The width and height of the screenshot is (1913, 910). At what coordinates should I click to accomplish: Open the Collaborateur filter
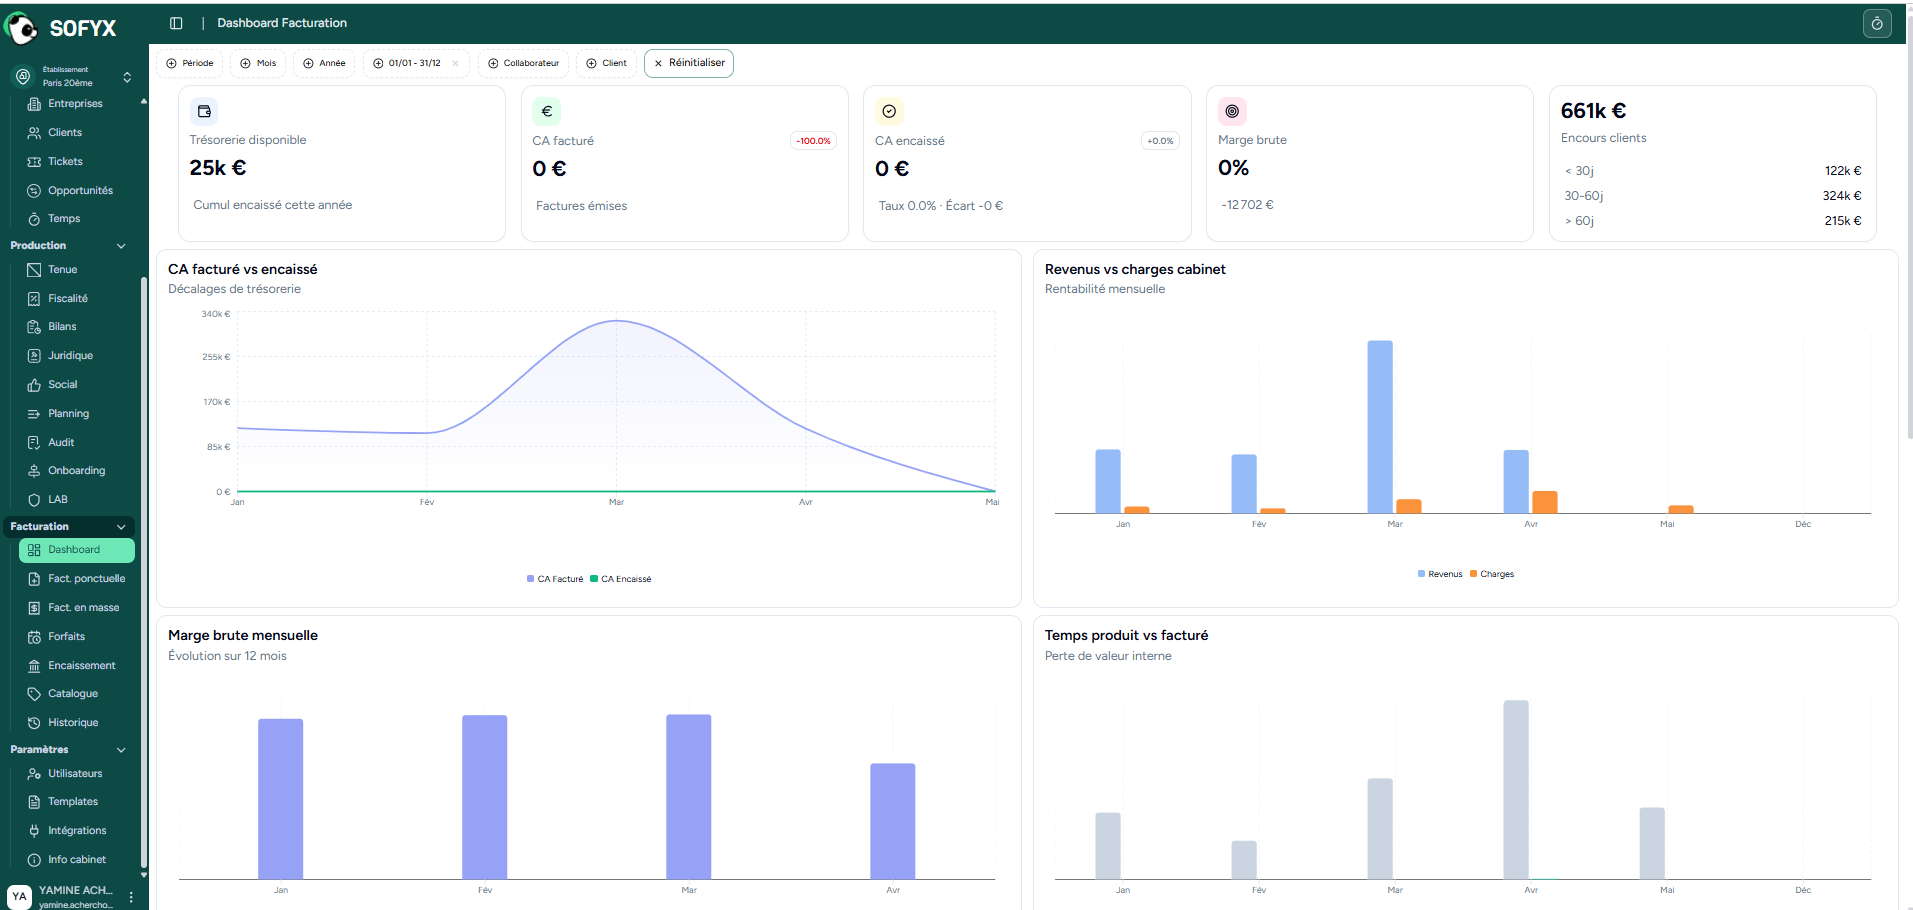(524, 63)
